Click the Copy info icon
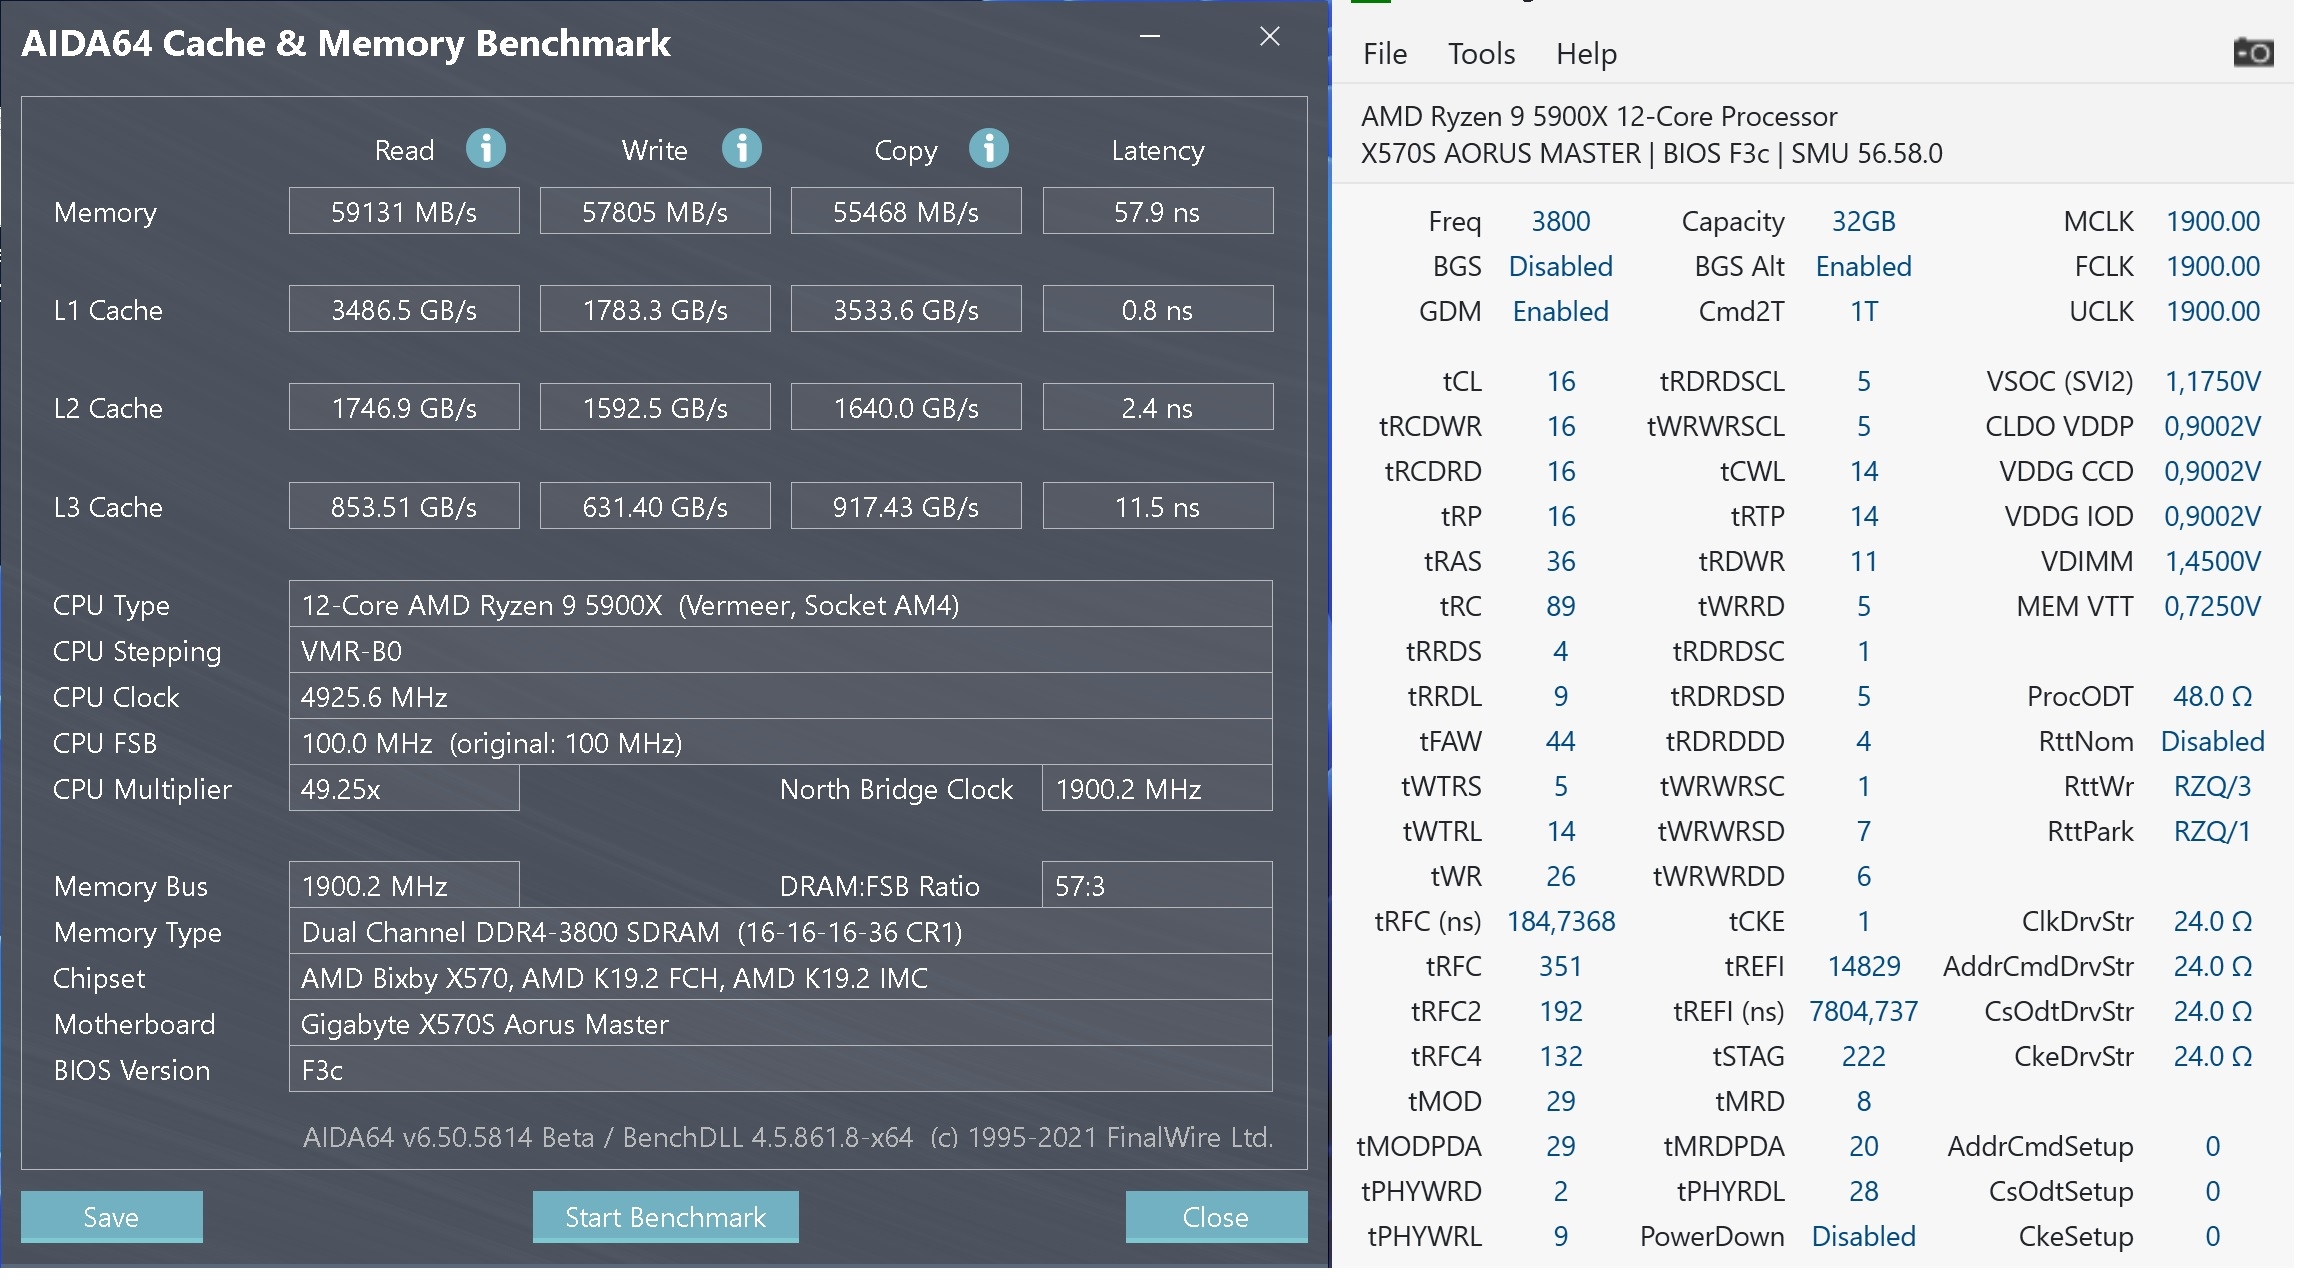Screen dimensions: 2305x1280 (989, 149)
